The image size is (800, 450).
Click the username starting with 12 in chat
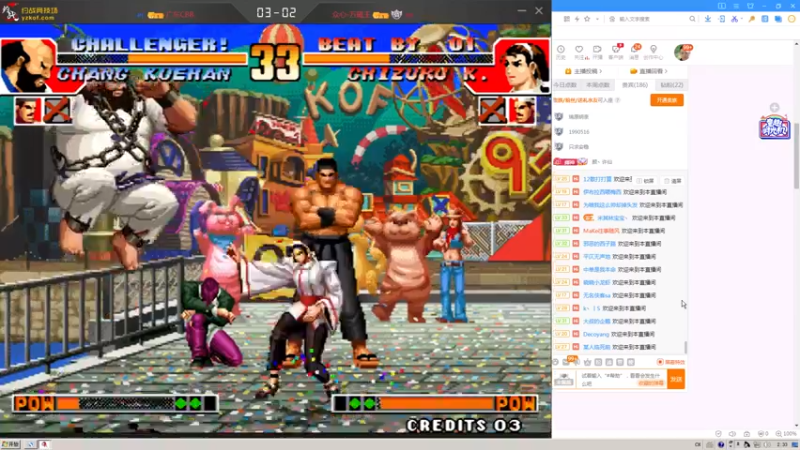597,179
